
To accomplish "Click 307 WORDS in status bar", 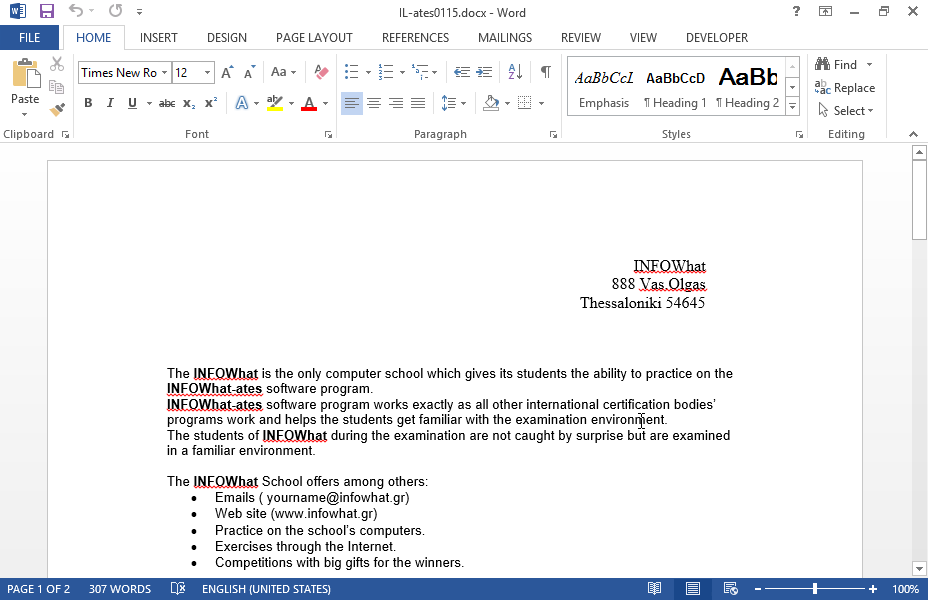I will click(x=120, y=589).
